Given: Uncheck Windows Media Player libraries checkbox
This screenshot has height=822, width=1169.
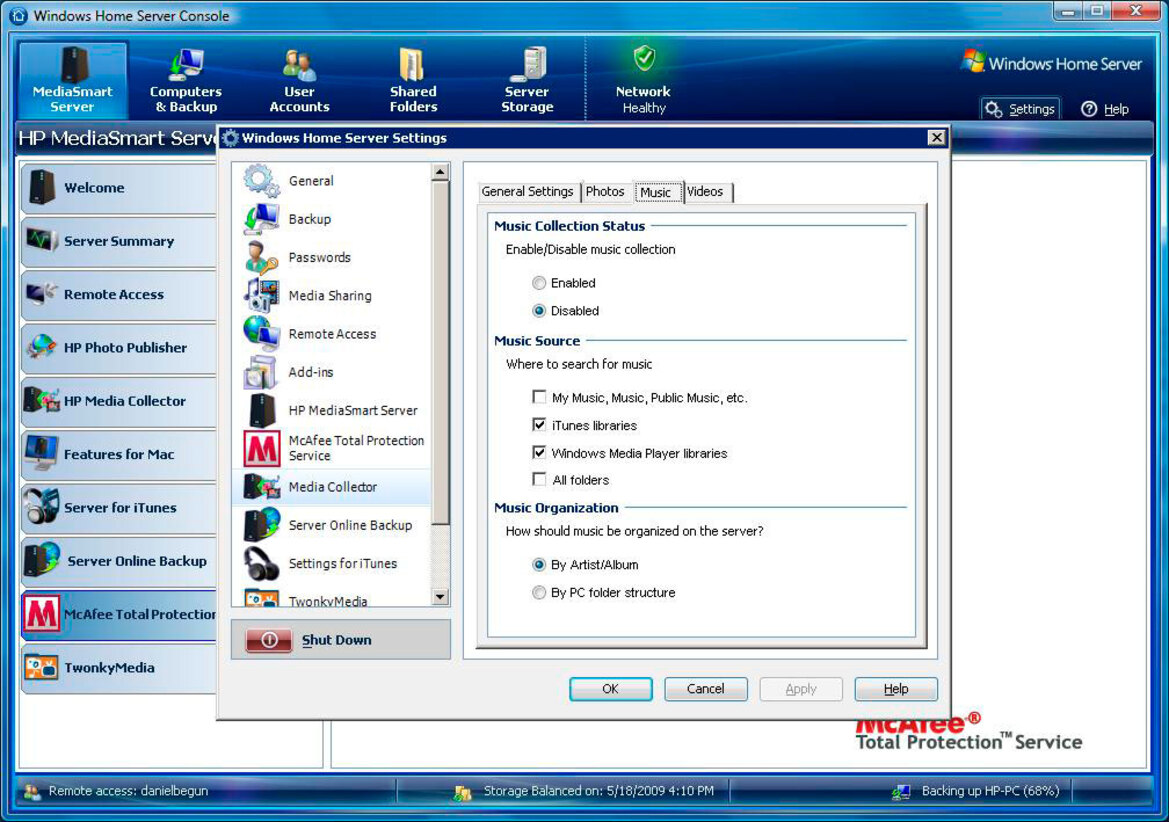Looking at the screenshot, I should pos(539,452).
